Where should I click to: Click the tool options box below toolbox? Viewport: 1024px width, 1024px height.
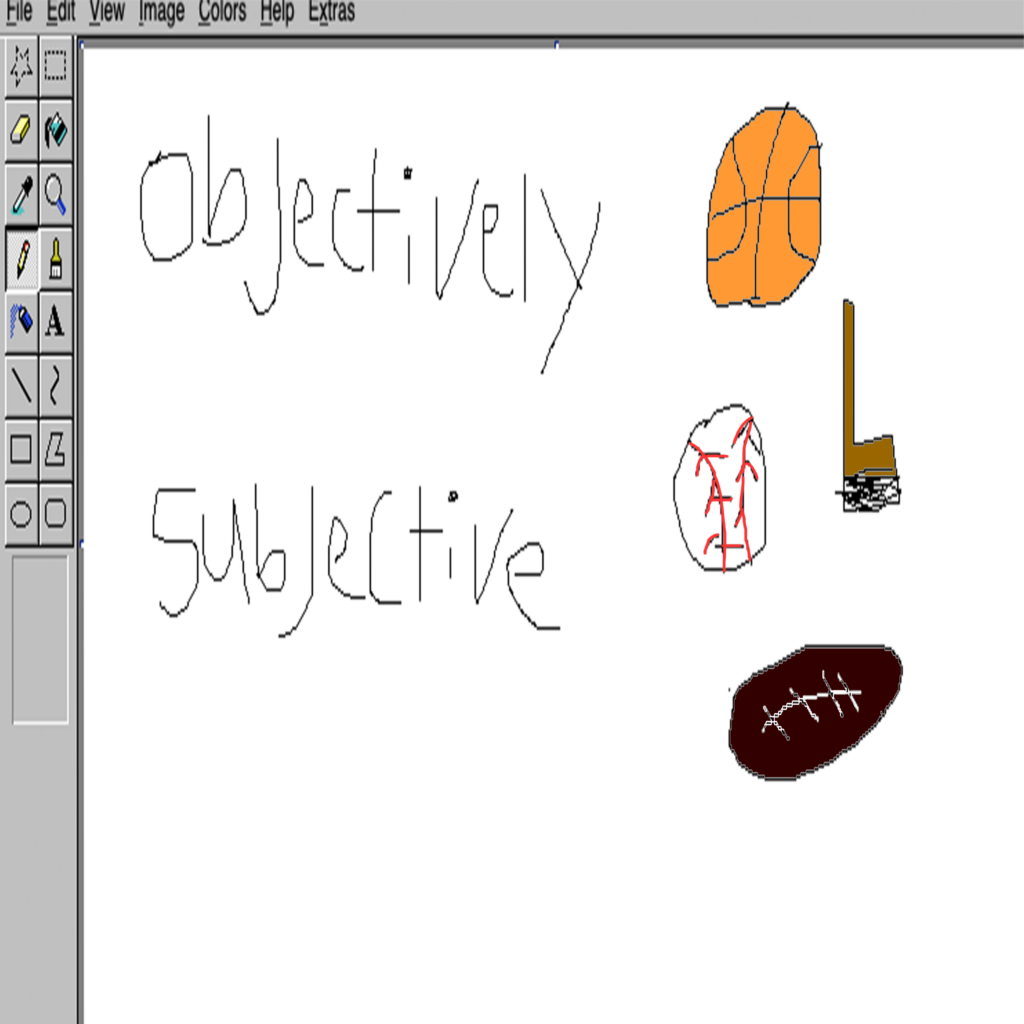[x=40, y=640]
